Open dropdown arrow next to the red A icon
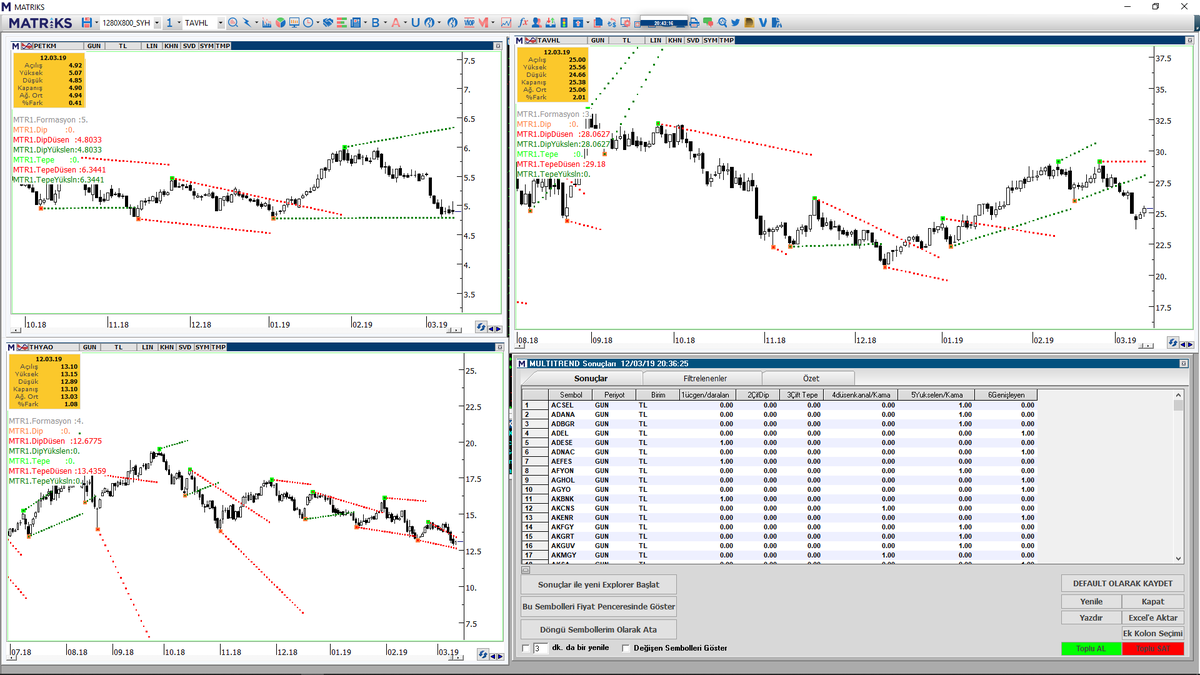The height and width of the screenshot is (675, 1200). point(405,22)
